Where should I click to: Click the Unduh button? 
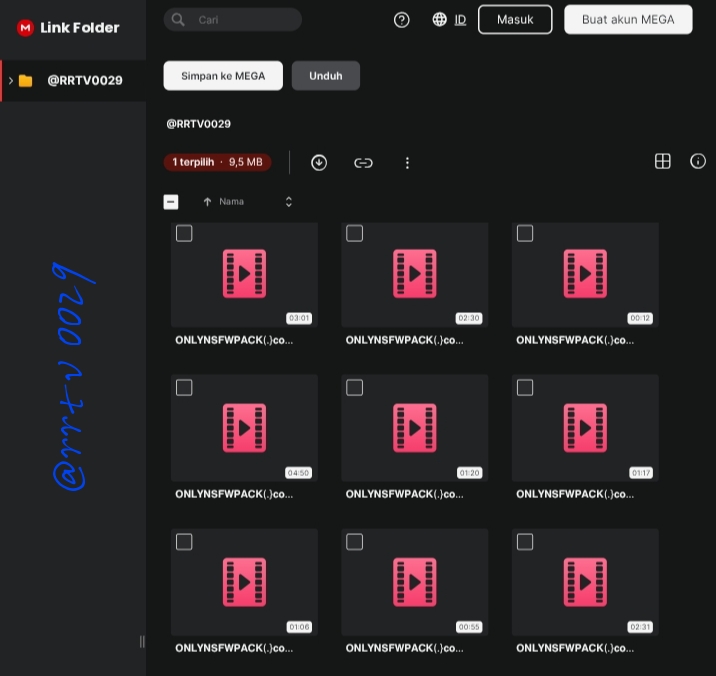326,76
